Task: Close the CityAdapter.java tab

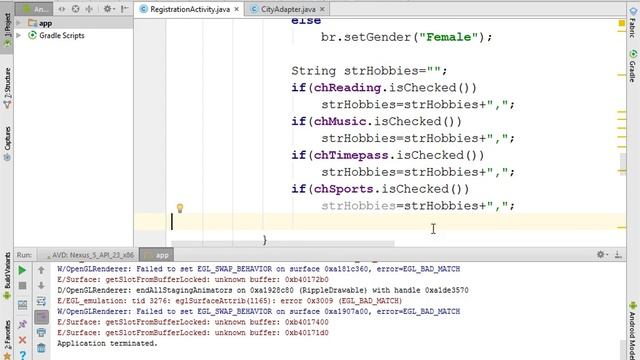Action: 322,9
